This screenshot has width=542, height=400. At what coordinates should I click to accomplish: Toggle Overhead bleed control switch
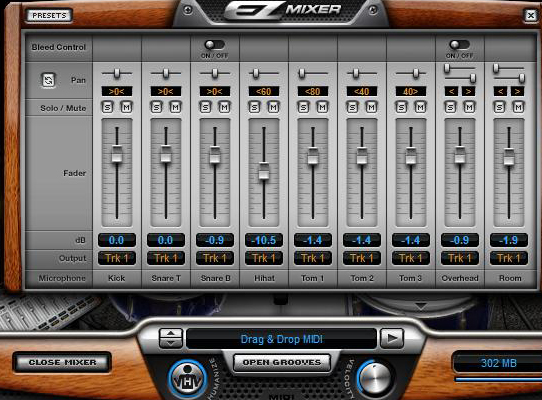459,45
